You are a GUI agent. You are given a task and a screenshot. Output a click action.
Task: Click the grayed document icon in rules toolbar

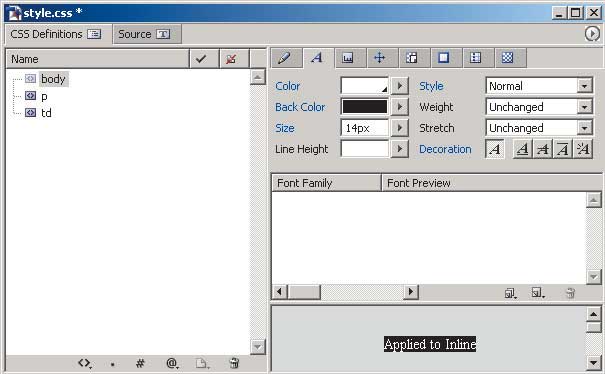point(202,363)
